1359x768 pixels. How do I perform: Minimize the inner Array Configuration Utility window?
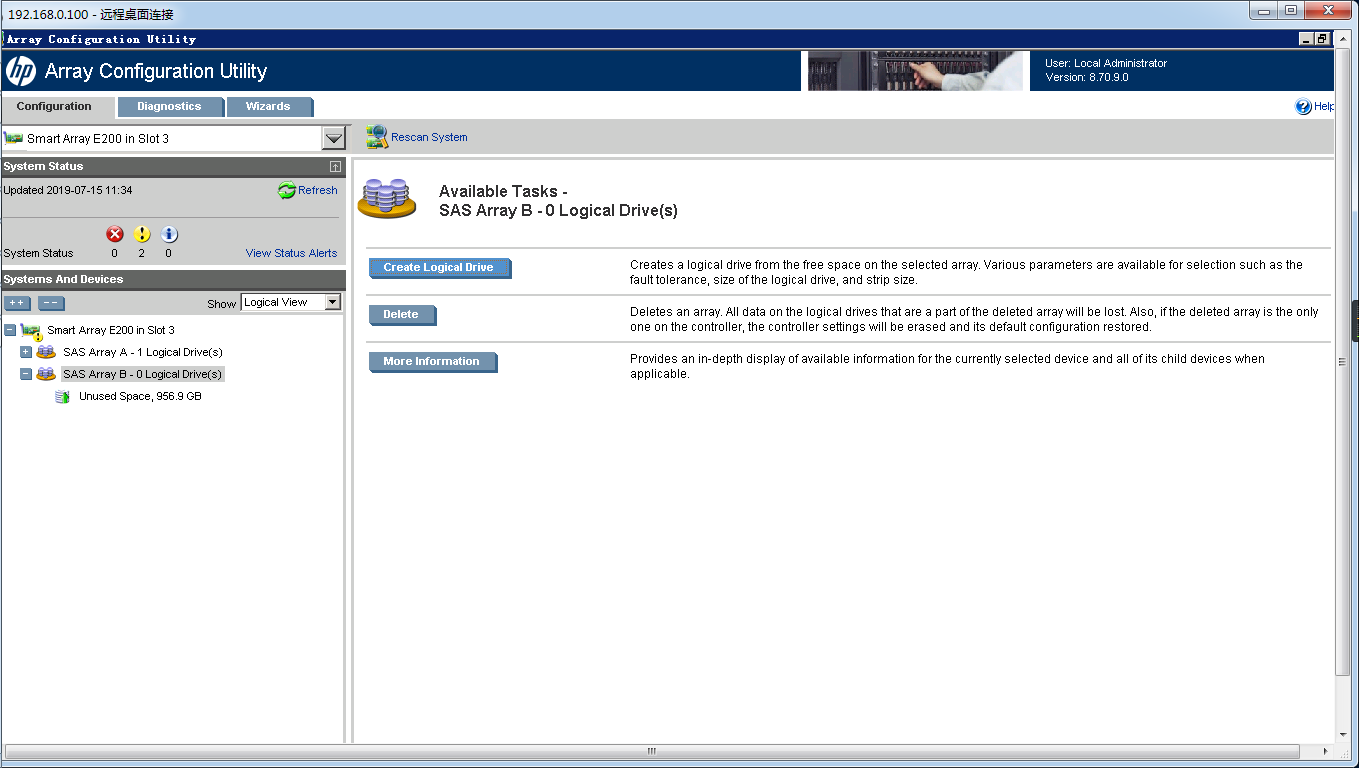1306,39
